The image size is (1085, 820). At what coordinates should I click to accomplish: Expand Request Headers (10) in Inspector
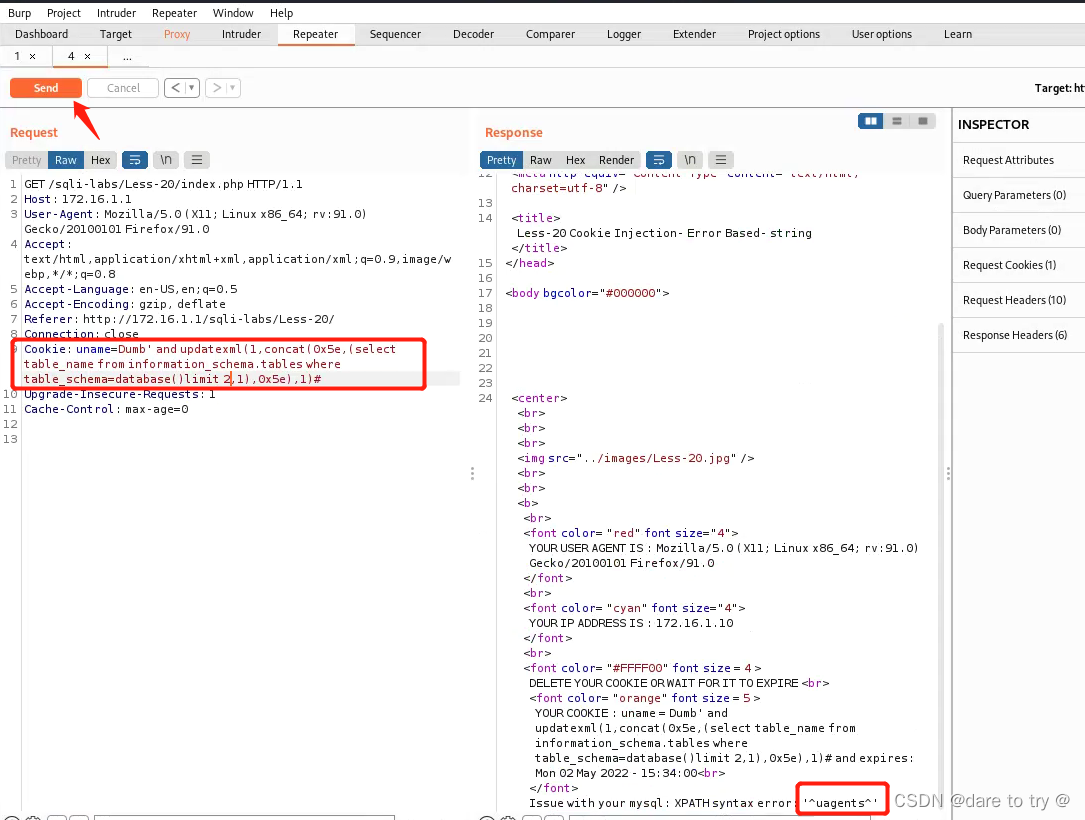pos(1019,300)
